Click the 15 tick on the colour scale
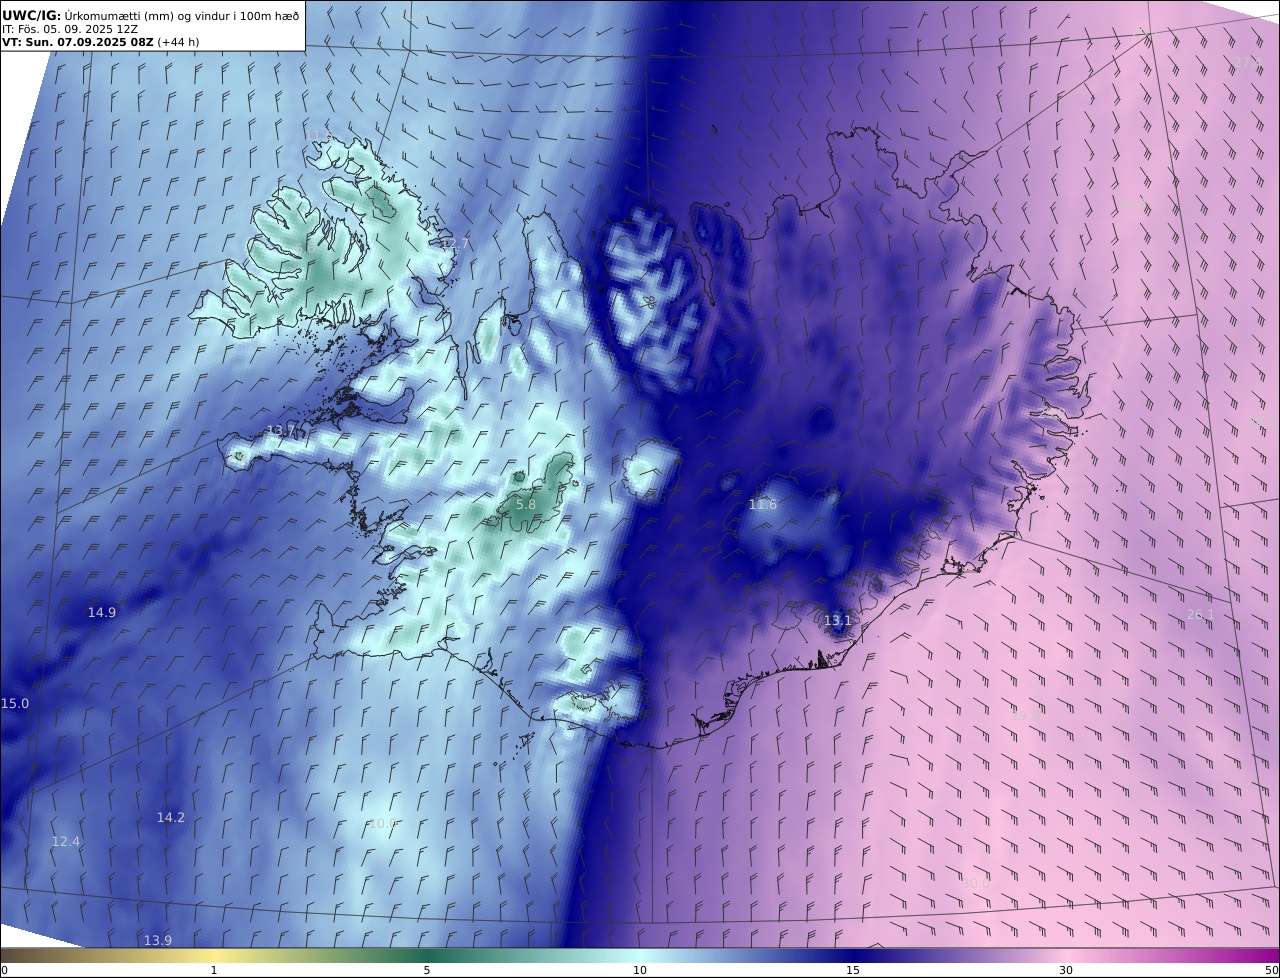 click(853, 971)
